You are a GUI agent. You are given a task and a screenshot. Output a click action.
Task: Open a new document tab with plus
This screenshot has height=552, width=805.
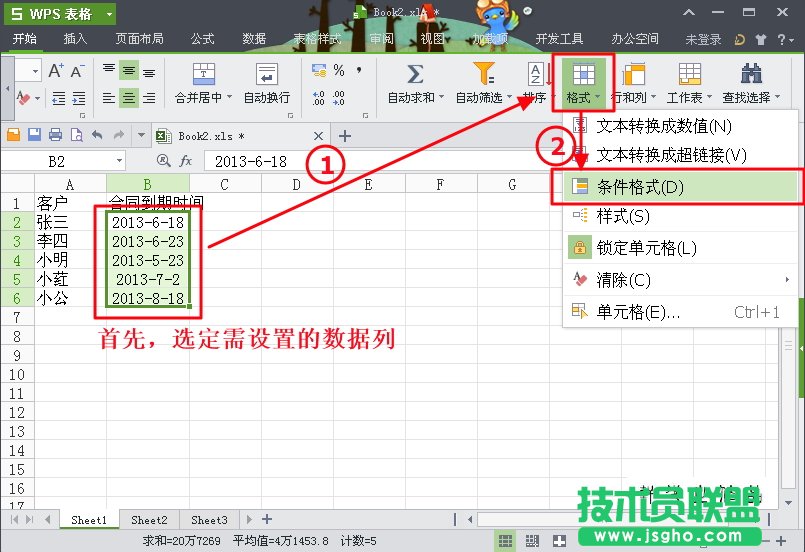coord(344,136)
